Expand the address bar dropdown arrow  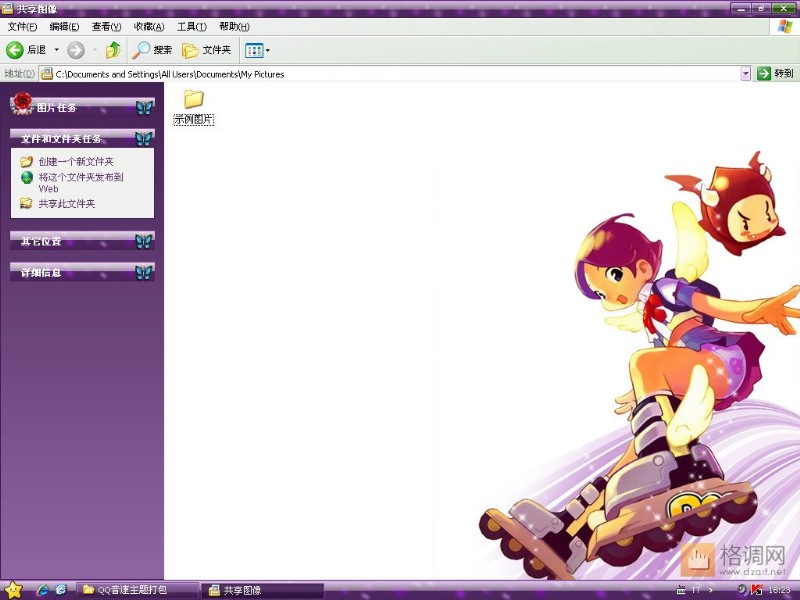click(745, 74)
